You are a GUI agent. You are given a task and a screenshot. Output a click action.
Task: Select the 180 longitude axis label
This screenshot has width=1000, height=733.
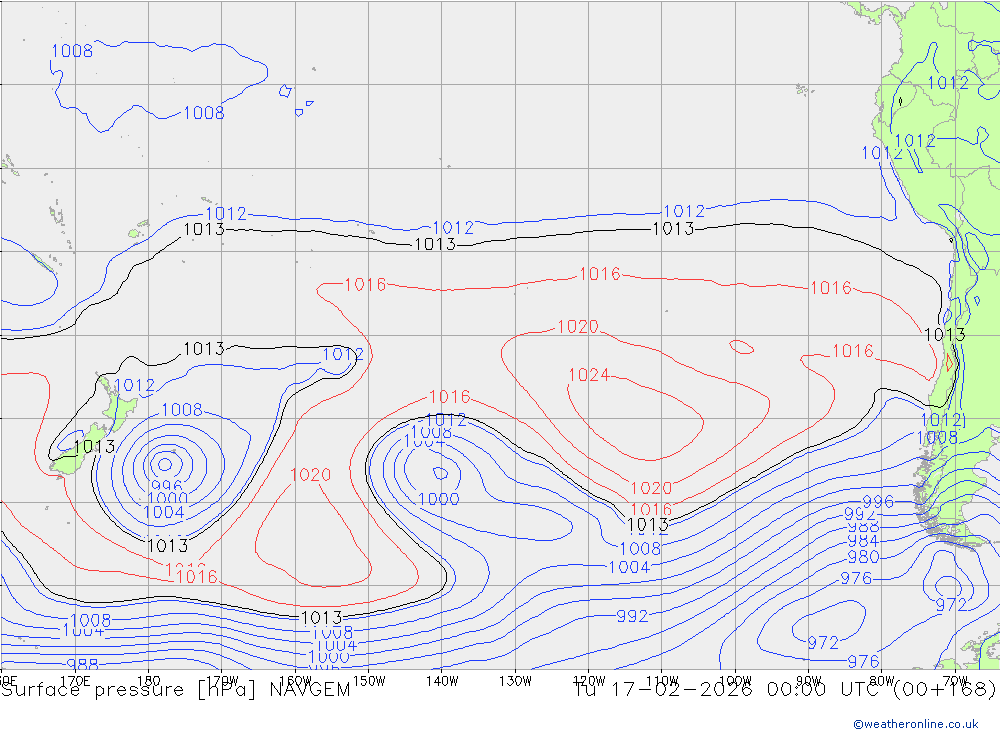(x=149, y=681)
